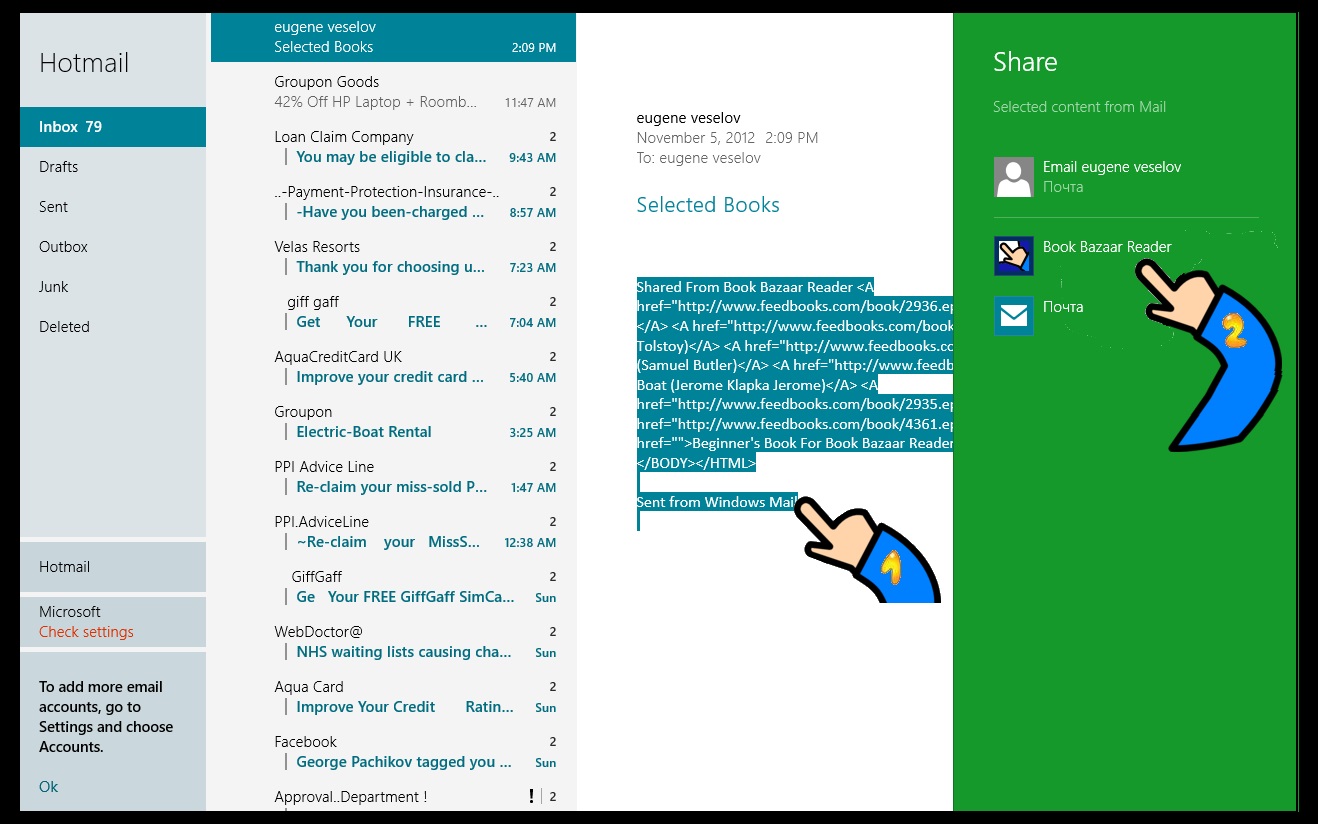Open the AquaCreditCard UK email
Screen dimensions: 1318x824
click(393, 367)
